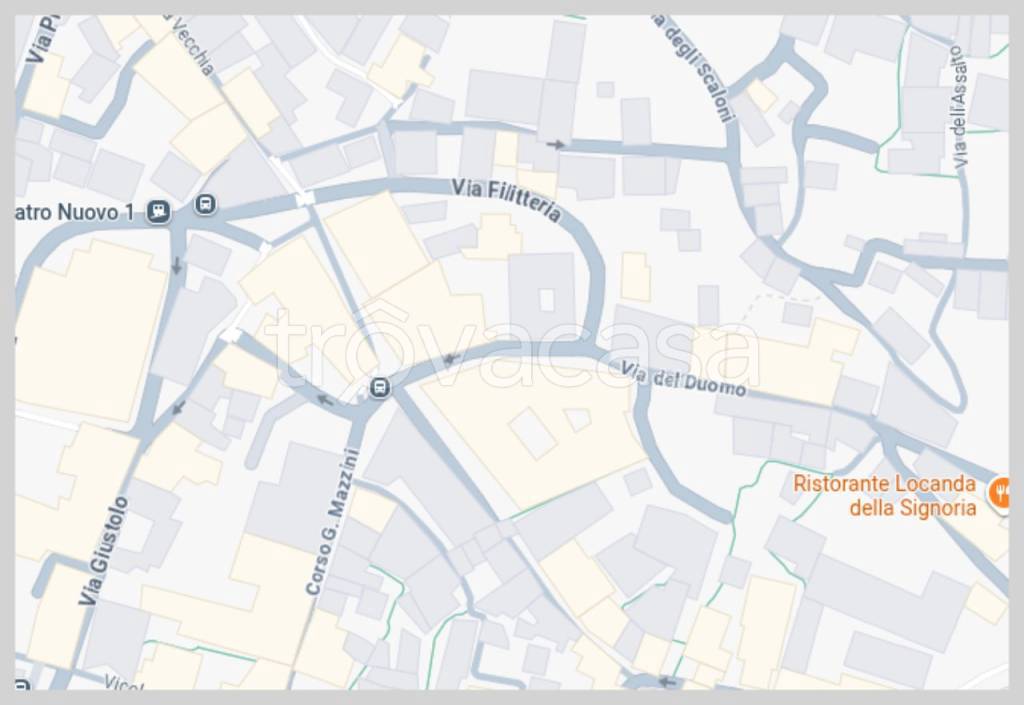This screenshot has height=705, width=1024.
Task: Select the Via dell'Assalto street label
Action: [959, 106]
